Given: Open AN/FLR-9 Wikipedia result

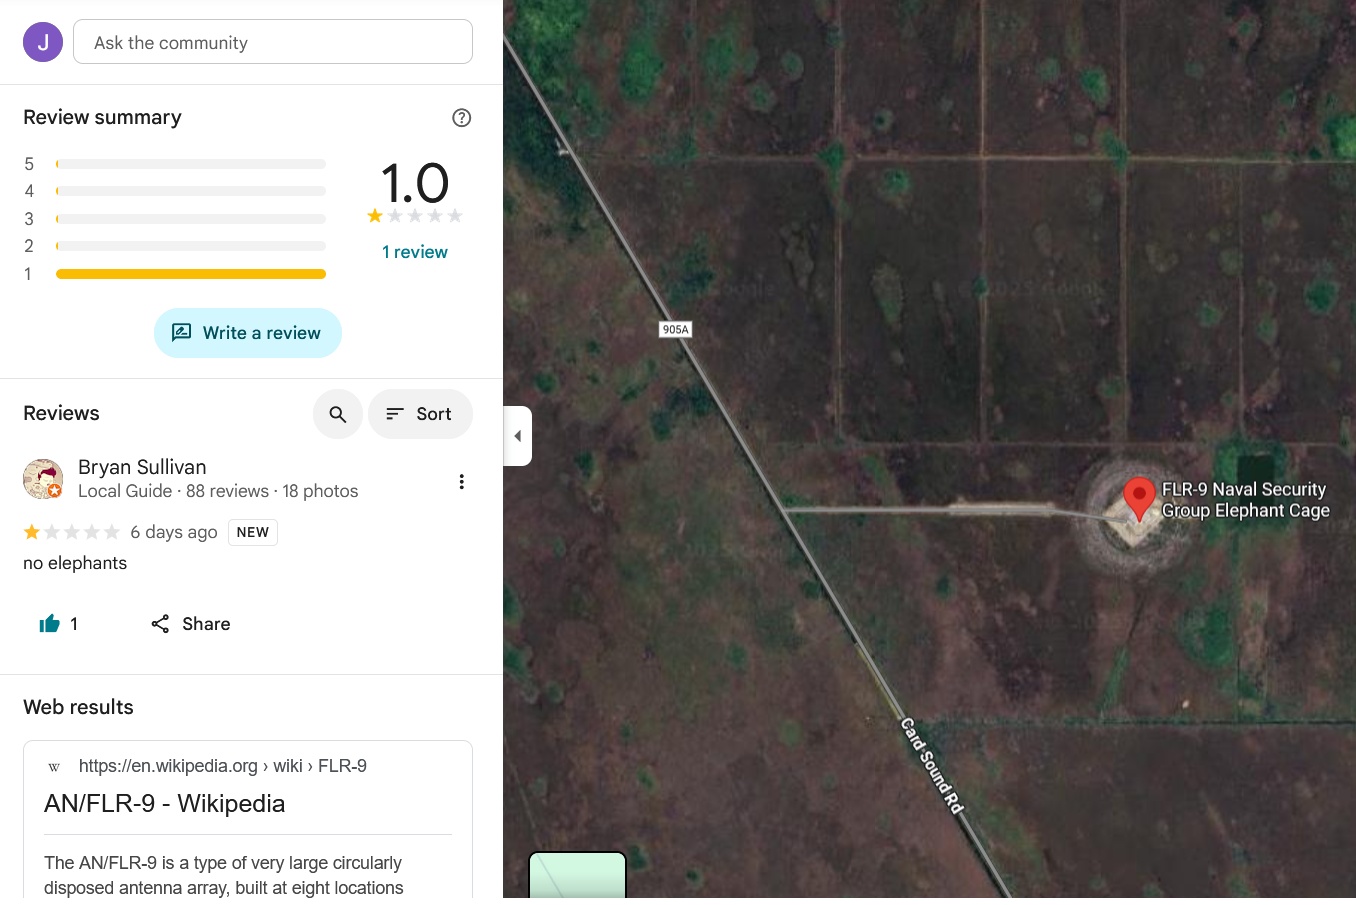Looking at the screenshot, I should coord(164,804).
